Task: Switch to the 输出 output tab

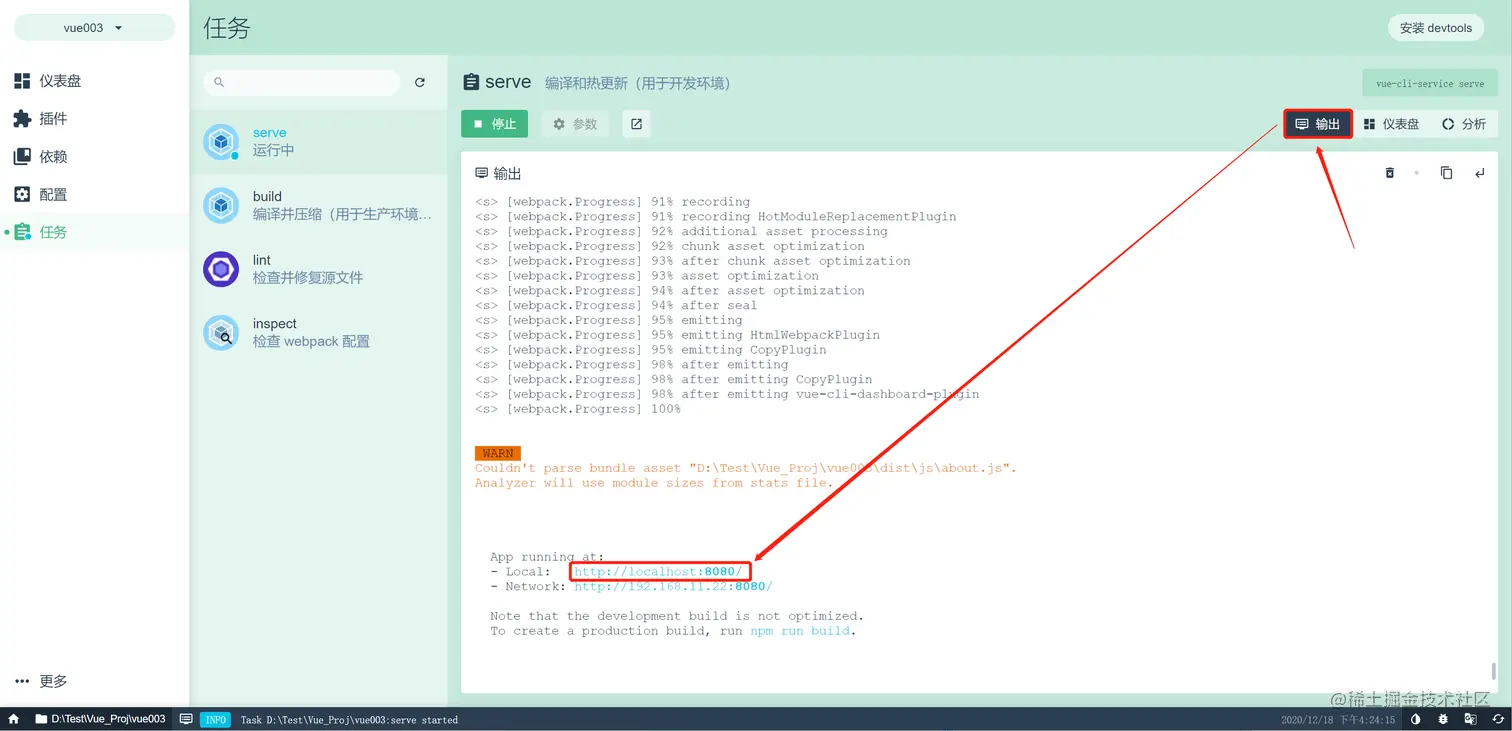Action: (1318, 124)
